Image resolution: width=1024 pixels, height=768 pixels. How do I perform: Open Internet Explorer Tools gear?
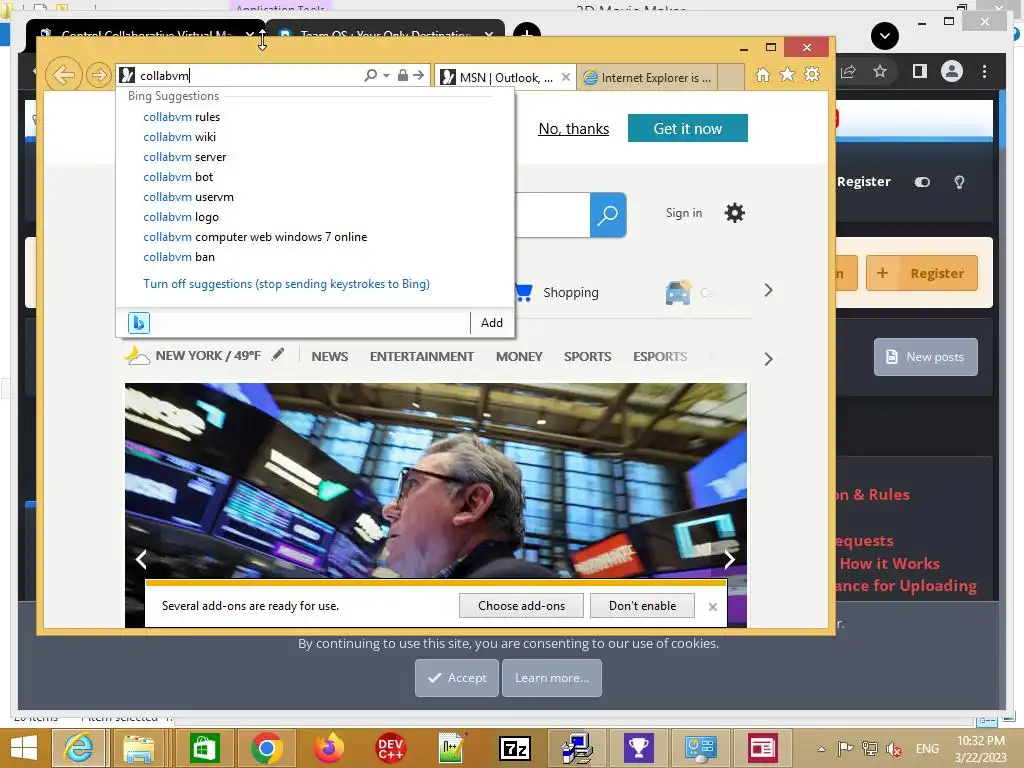click(812, 74)
